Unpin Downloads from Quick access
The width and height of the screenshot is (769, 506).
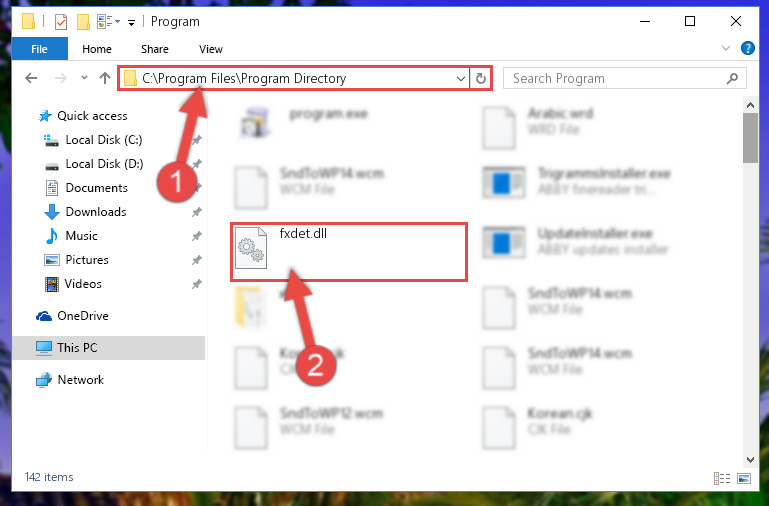tap(197, 212)
